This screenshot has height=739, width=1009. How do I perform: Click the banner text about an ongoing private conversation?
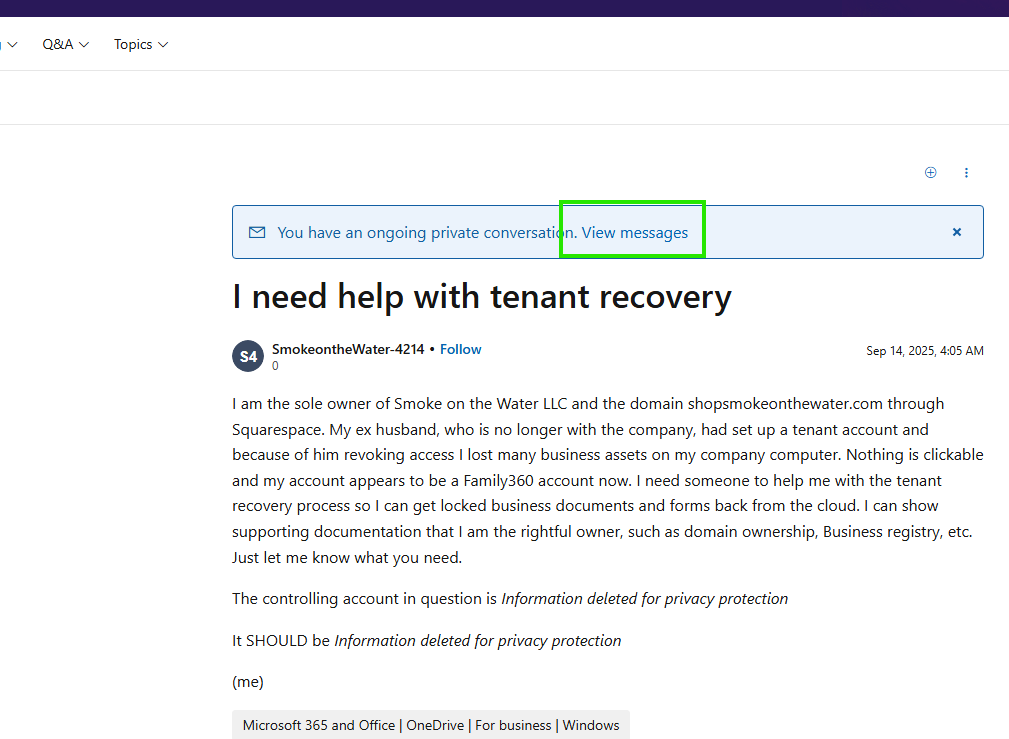(427, 232)
